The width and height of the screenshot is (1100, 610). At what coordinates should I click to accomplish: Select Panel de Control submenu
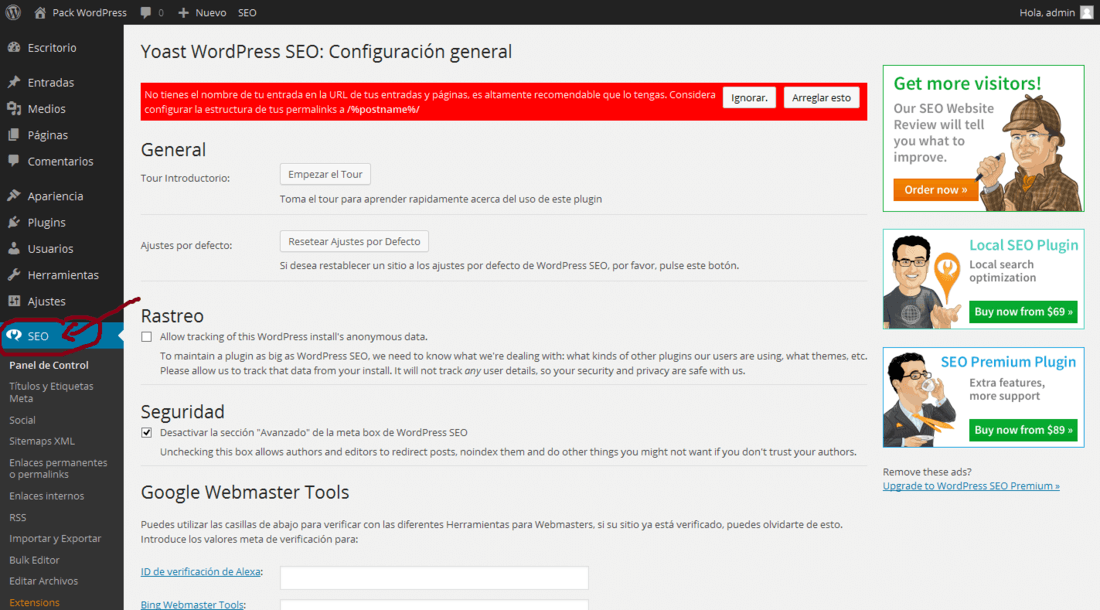(x=49, y=365)
